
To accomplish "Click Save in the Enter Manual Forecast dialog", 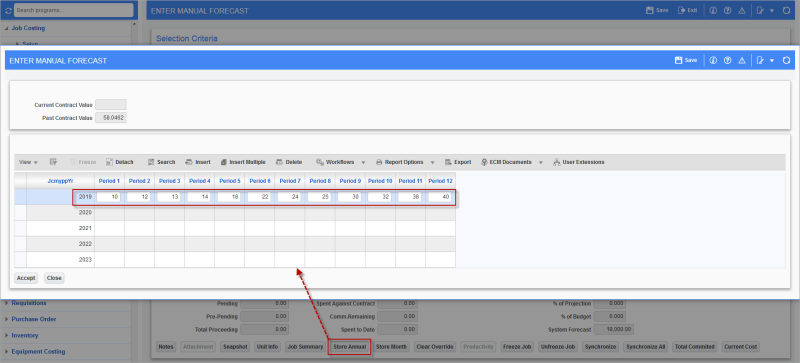I will pyautogui.click(x=686, y=60).
